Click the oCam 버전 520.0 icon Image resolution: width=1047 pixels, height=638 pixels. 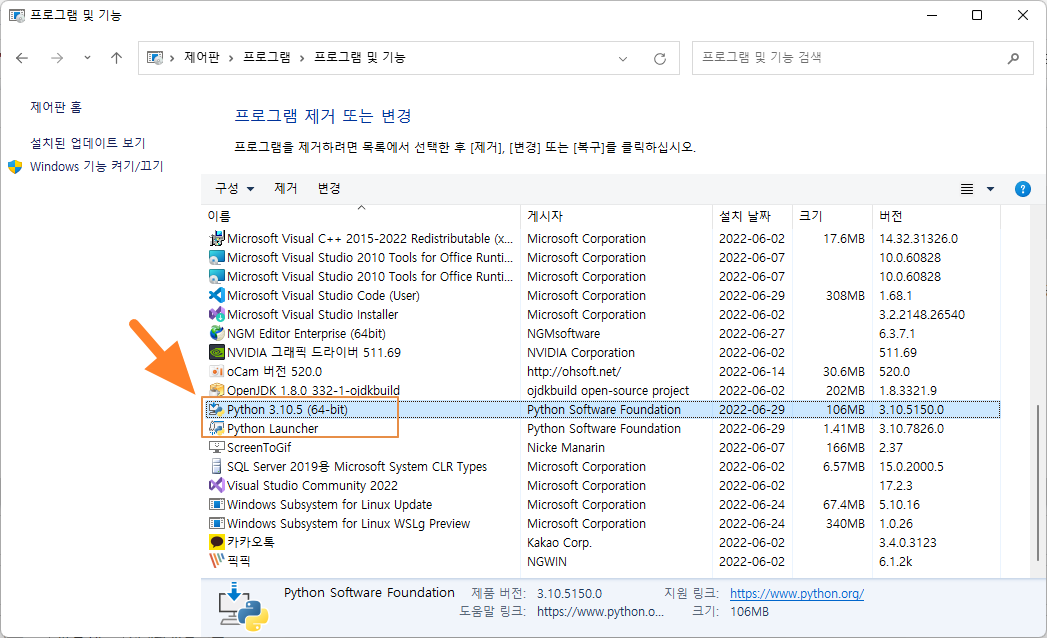click(216, 371)
